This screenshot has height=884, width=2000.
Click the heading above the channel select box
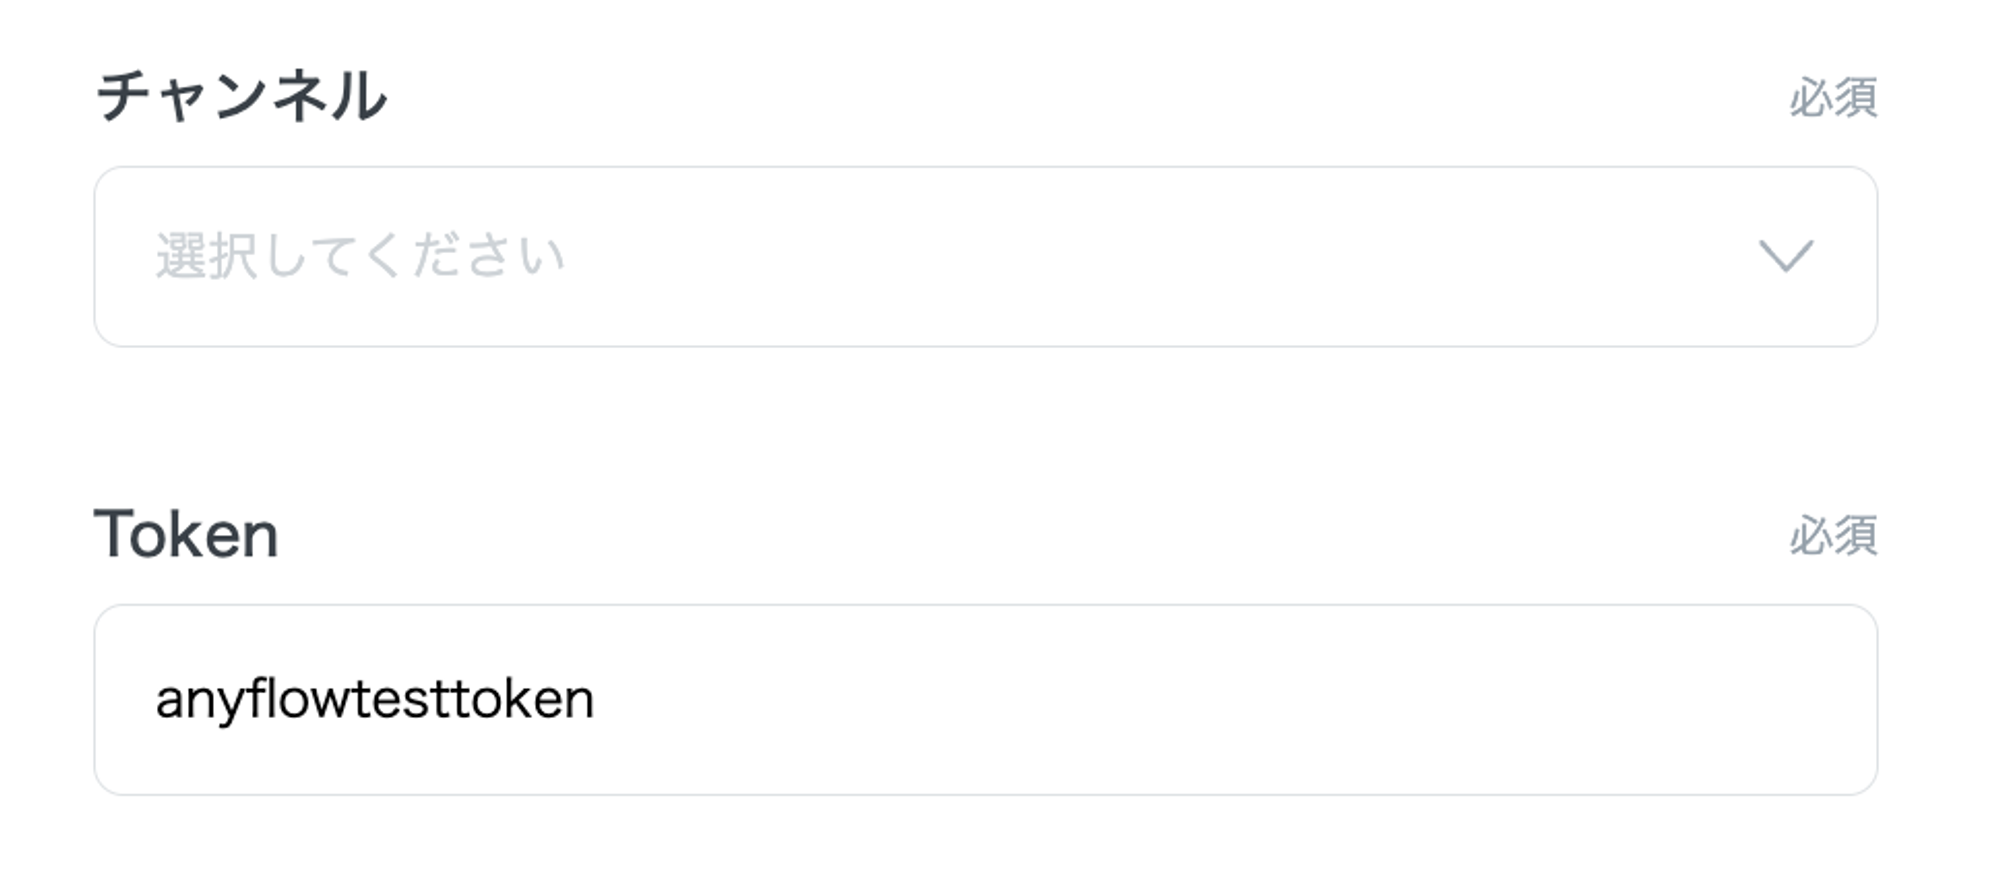[x=241, y=97]
